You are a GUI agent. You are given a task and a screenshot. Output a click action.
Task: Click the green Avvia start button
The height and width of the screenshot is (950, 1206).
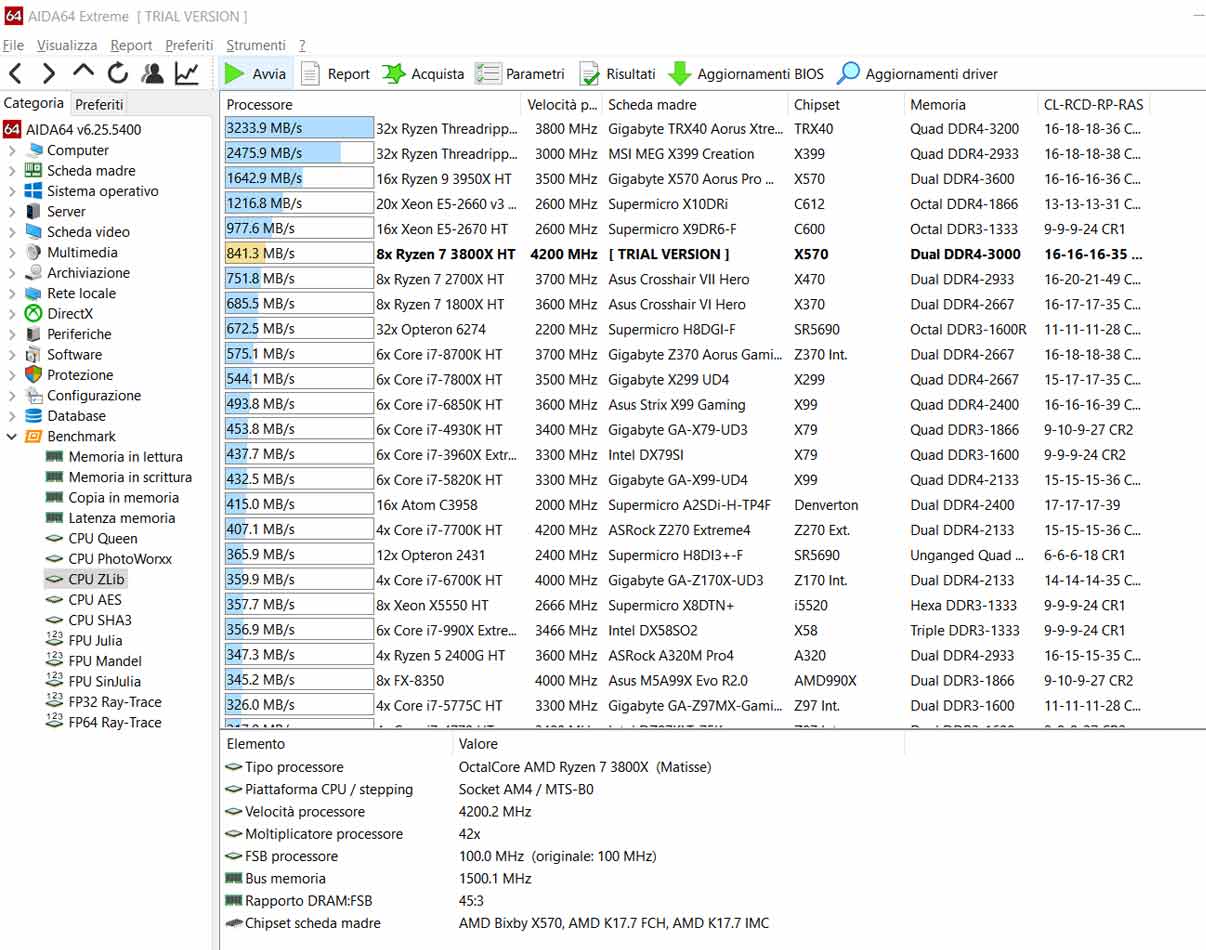tap(255, 74)
